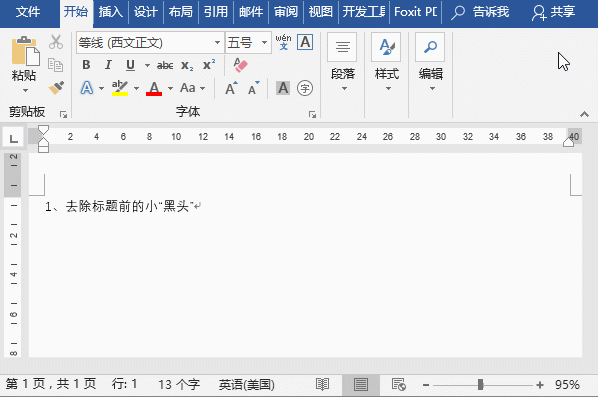Click the Phonetic Guide (wén) icon
Image resolution: width=598 pixels, height=397 pixels.
point(283,42)
